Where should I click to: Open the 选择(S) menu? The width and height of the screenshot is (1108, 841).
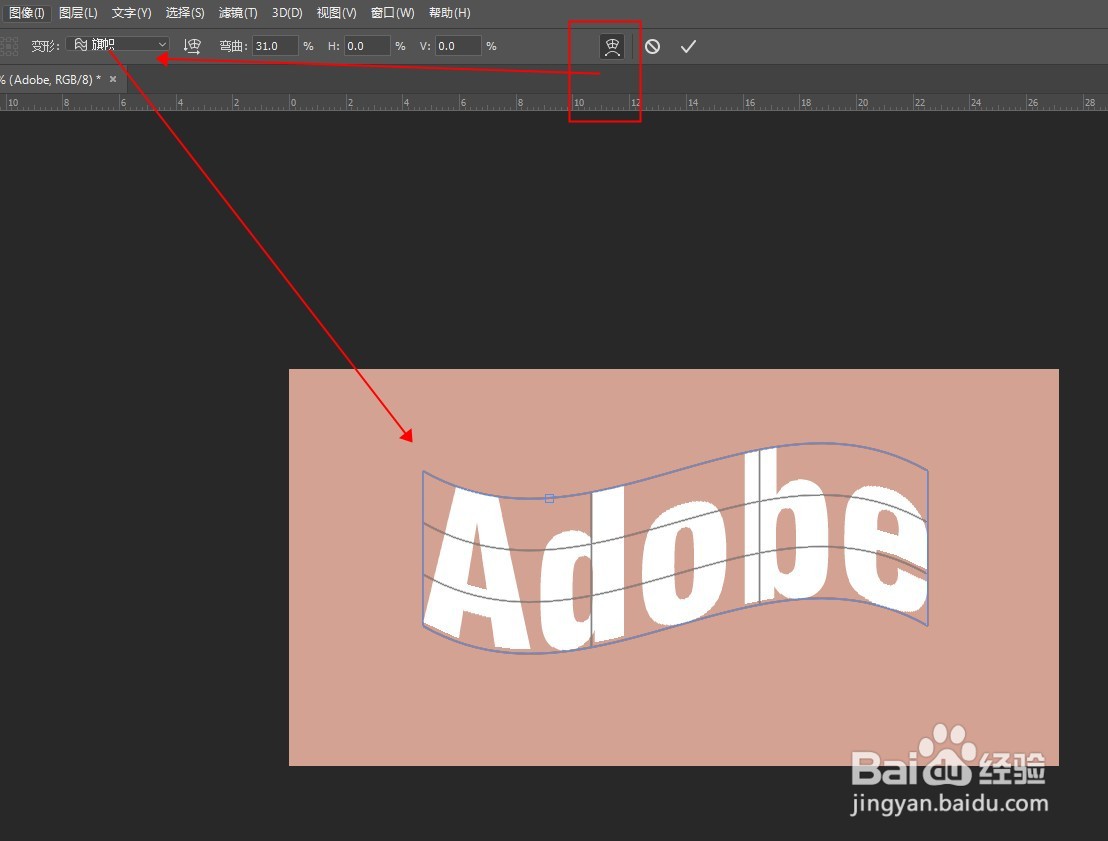[x=184, y=13]
